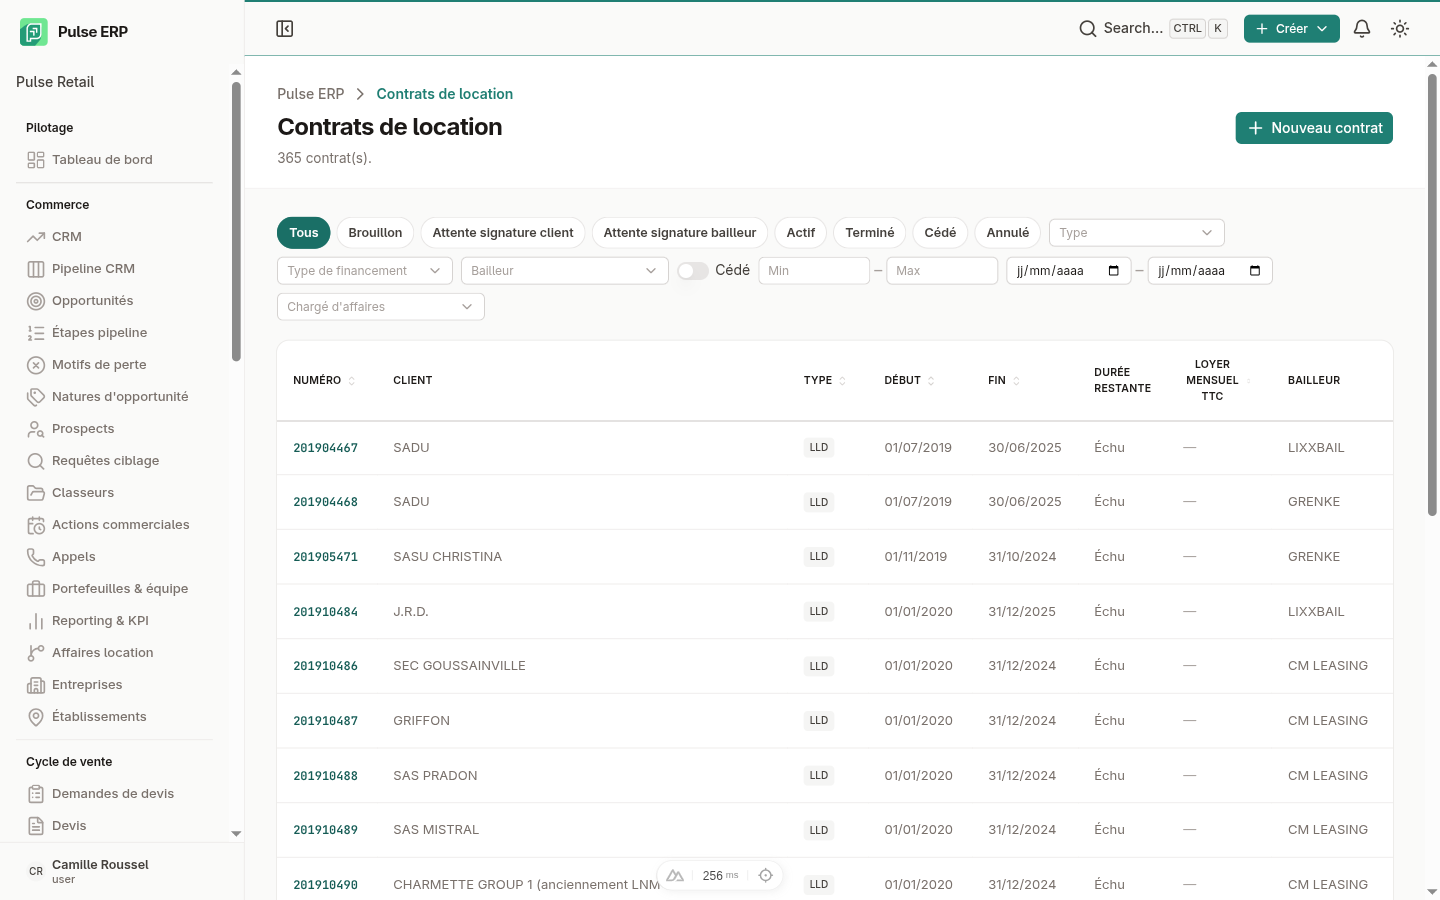Click the search magnifier icon
1440x900 pixels.
pos(1088,29)
